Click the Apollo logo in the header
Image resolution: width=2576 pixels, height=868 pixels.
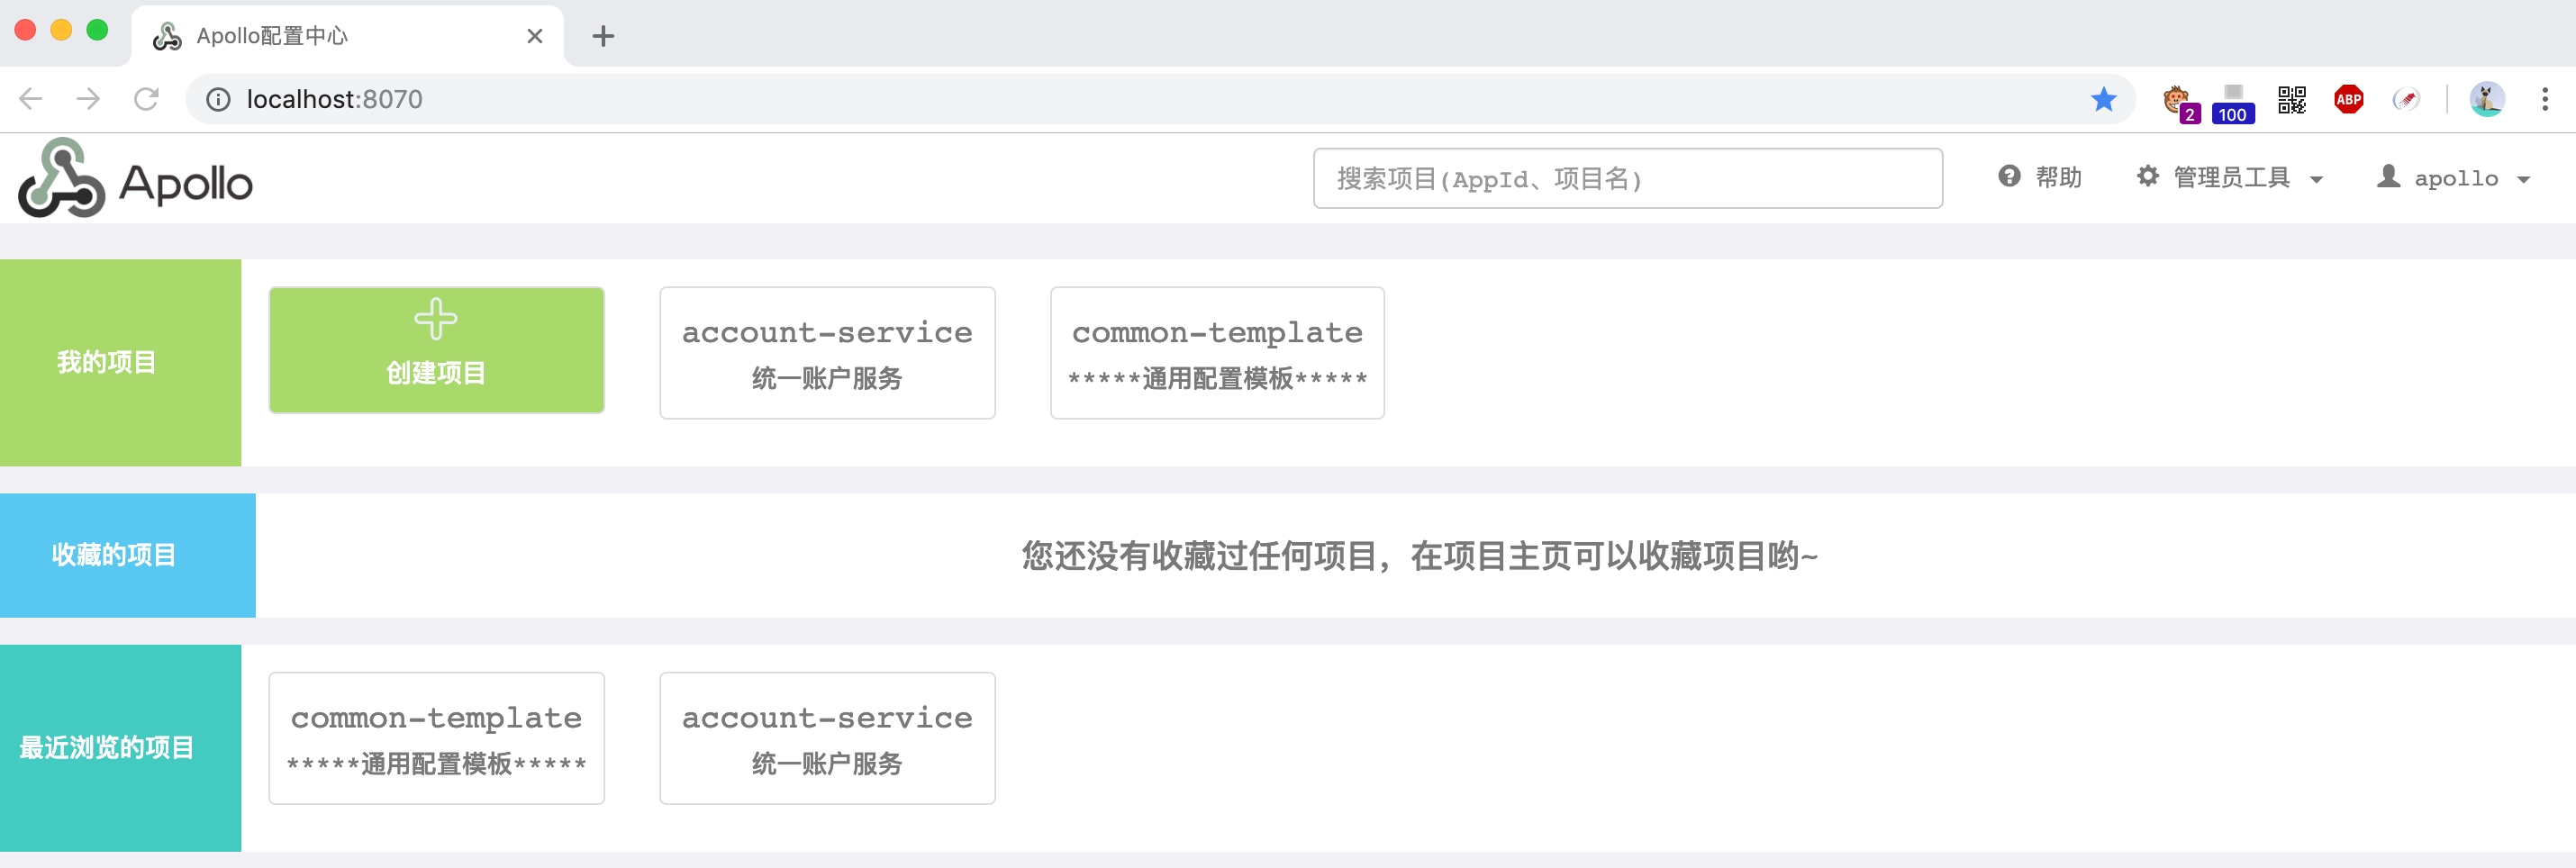tap(135, 179)
